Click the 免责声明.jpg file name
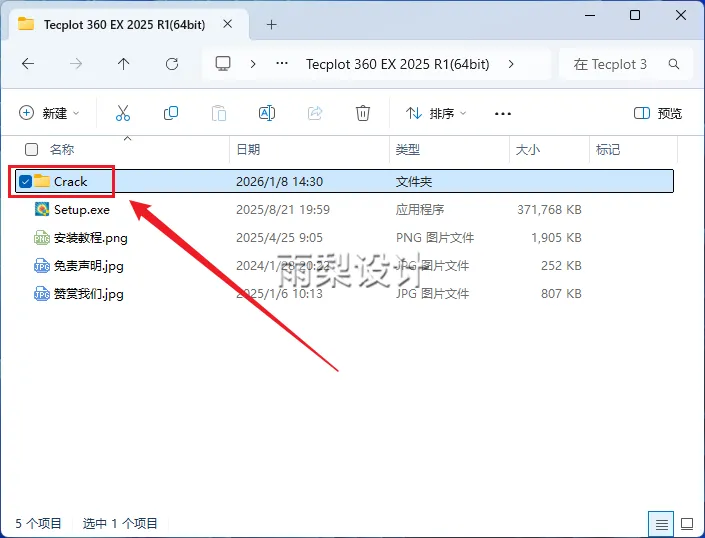The height and width of the screenshot is (538, 705). point(89,266)
